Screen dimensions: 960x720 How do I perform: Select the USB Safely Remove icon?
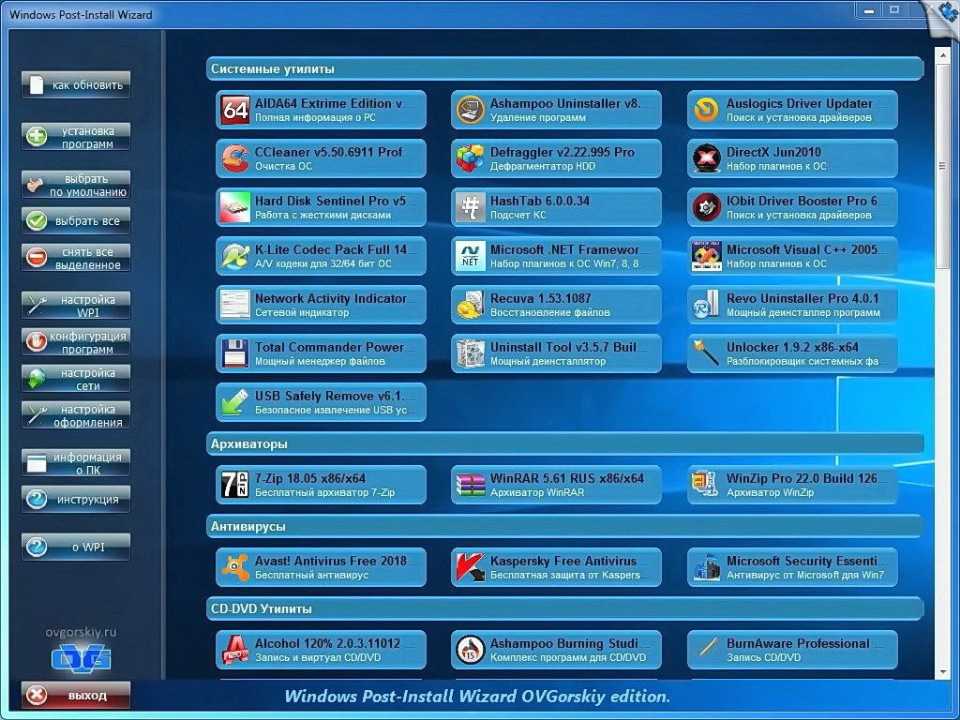235,402
